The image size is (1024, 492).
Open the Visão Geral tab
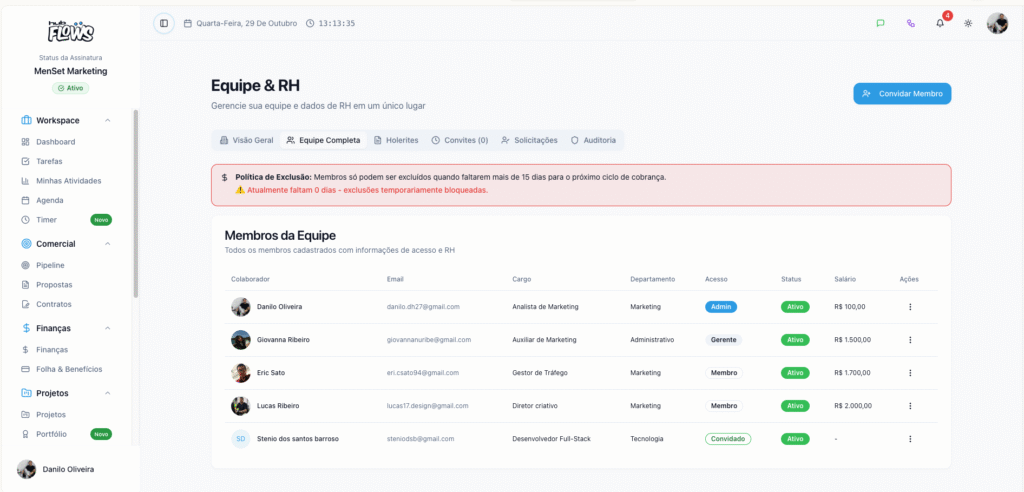pos(246,140)
